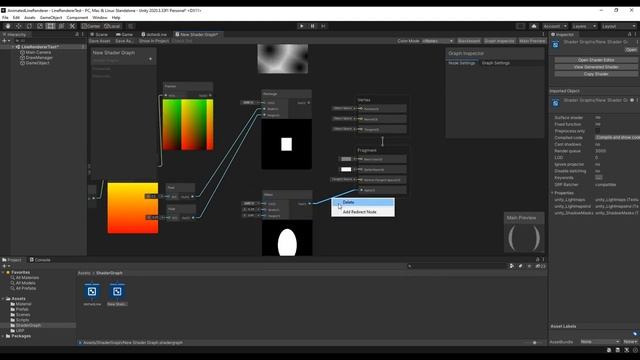Open the Component menu

tap(77, 18)
